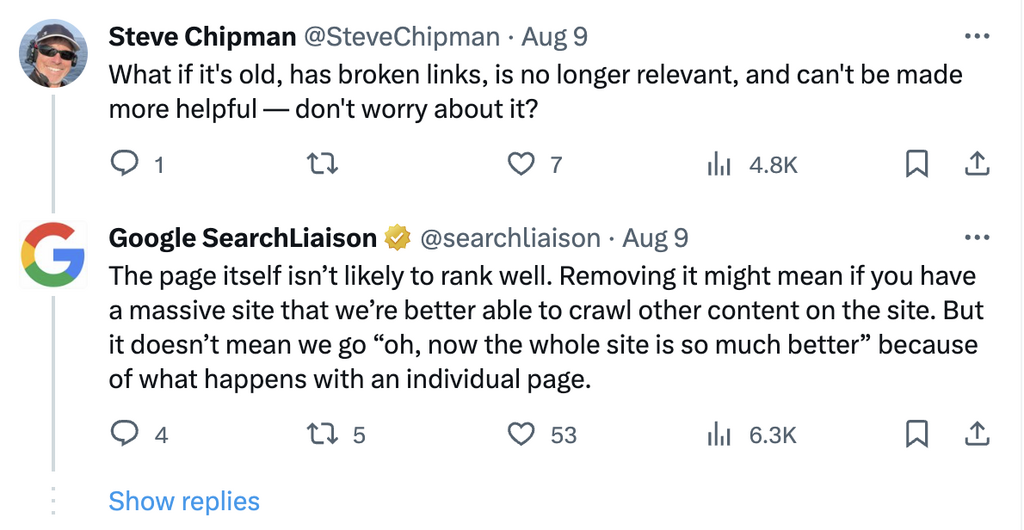
Task: Bookmark Steve Chipman's tweet
Action: (x=916, y=163)
